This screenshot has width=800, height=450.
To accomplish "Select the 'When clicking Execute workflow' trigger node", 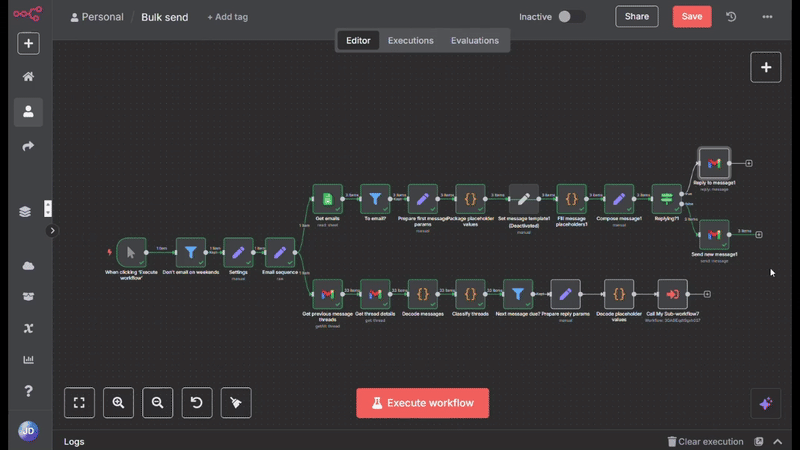I will click(131, 252).
